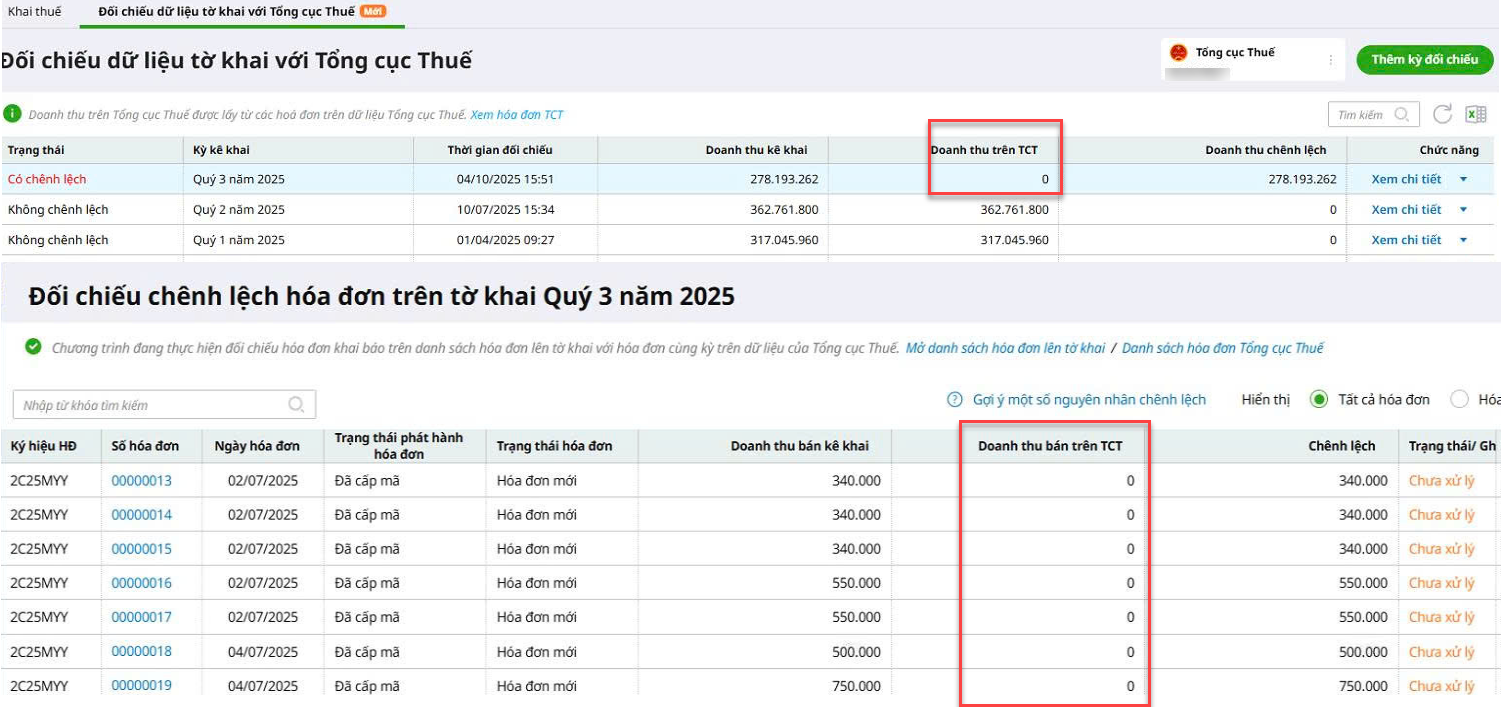Image resolution: width=1501 pixels, height=707 pixels.
Task: Click the refresh icon beside the search box
Action: (x=1442, y=114)
